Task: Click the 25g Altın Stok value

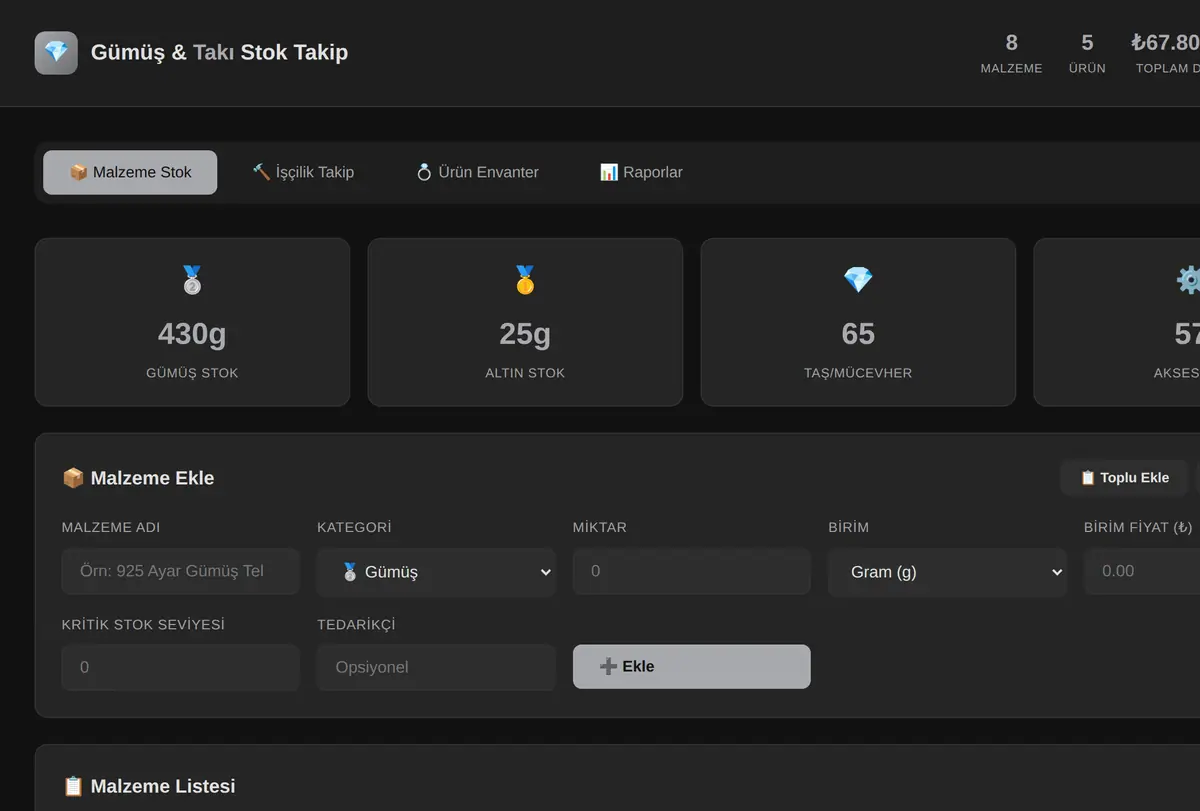Action: [525, 334]
